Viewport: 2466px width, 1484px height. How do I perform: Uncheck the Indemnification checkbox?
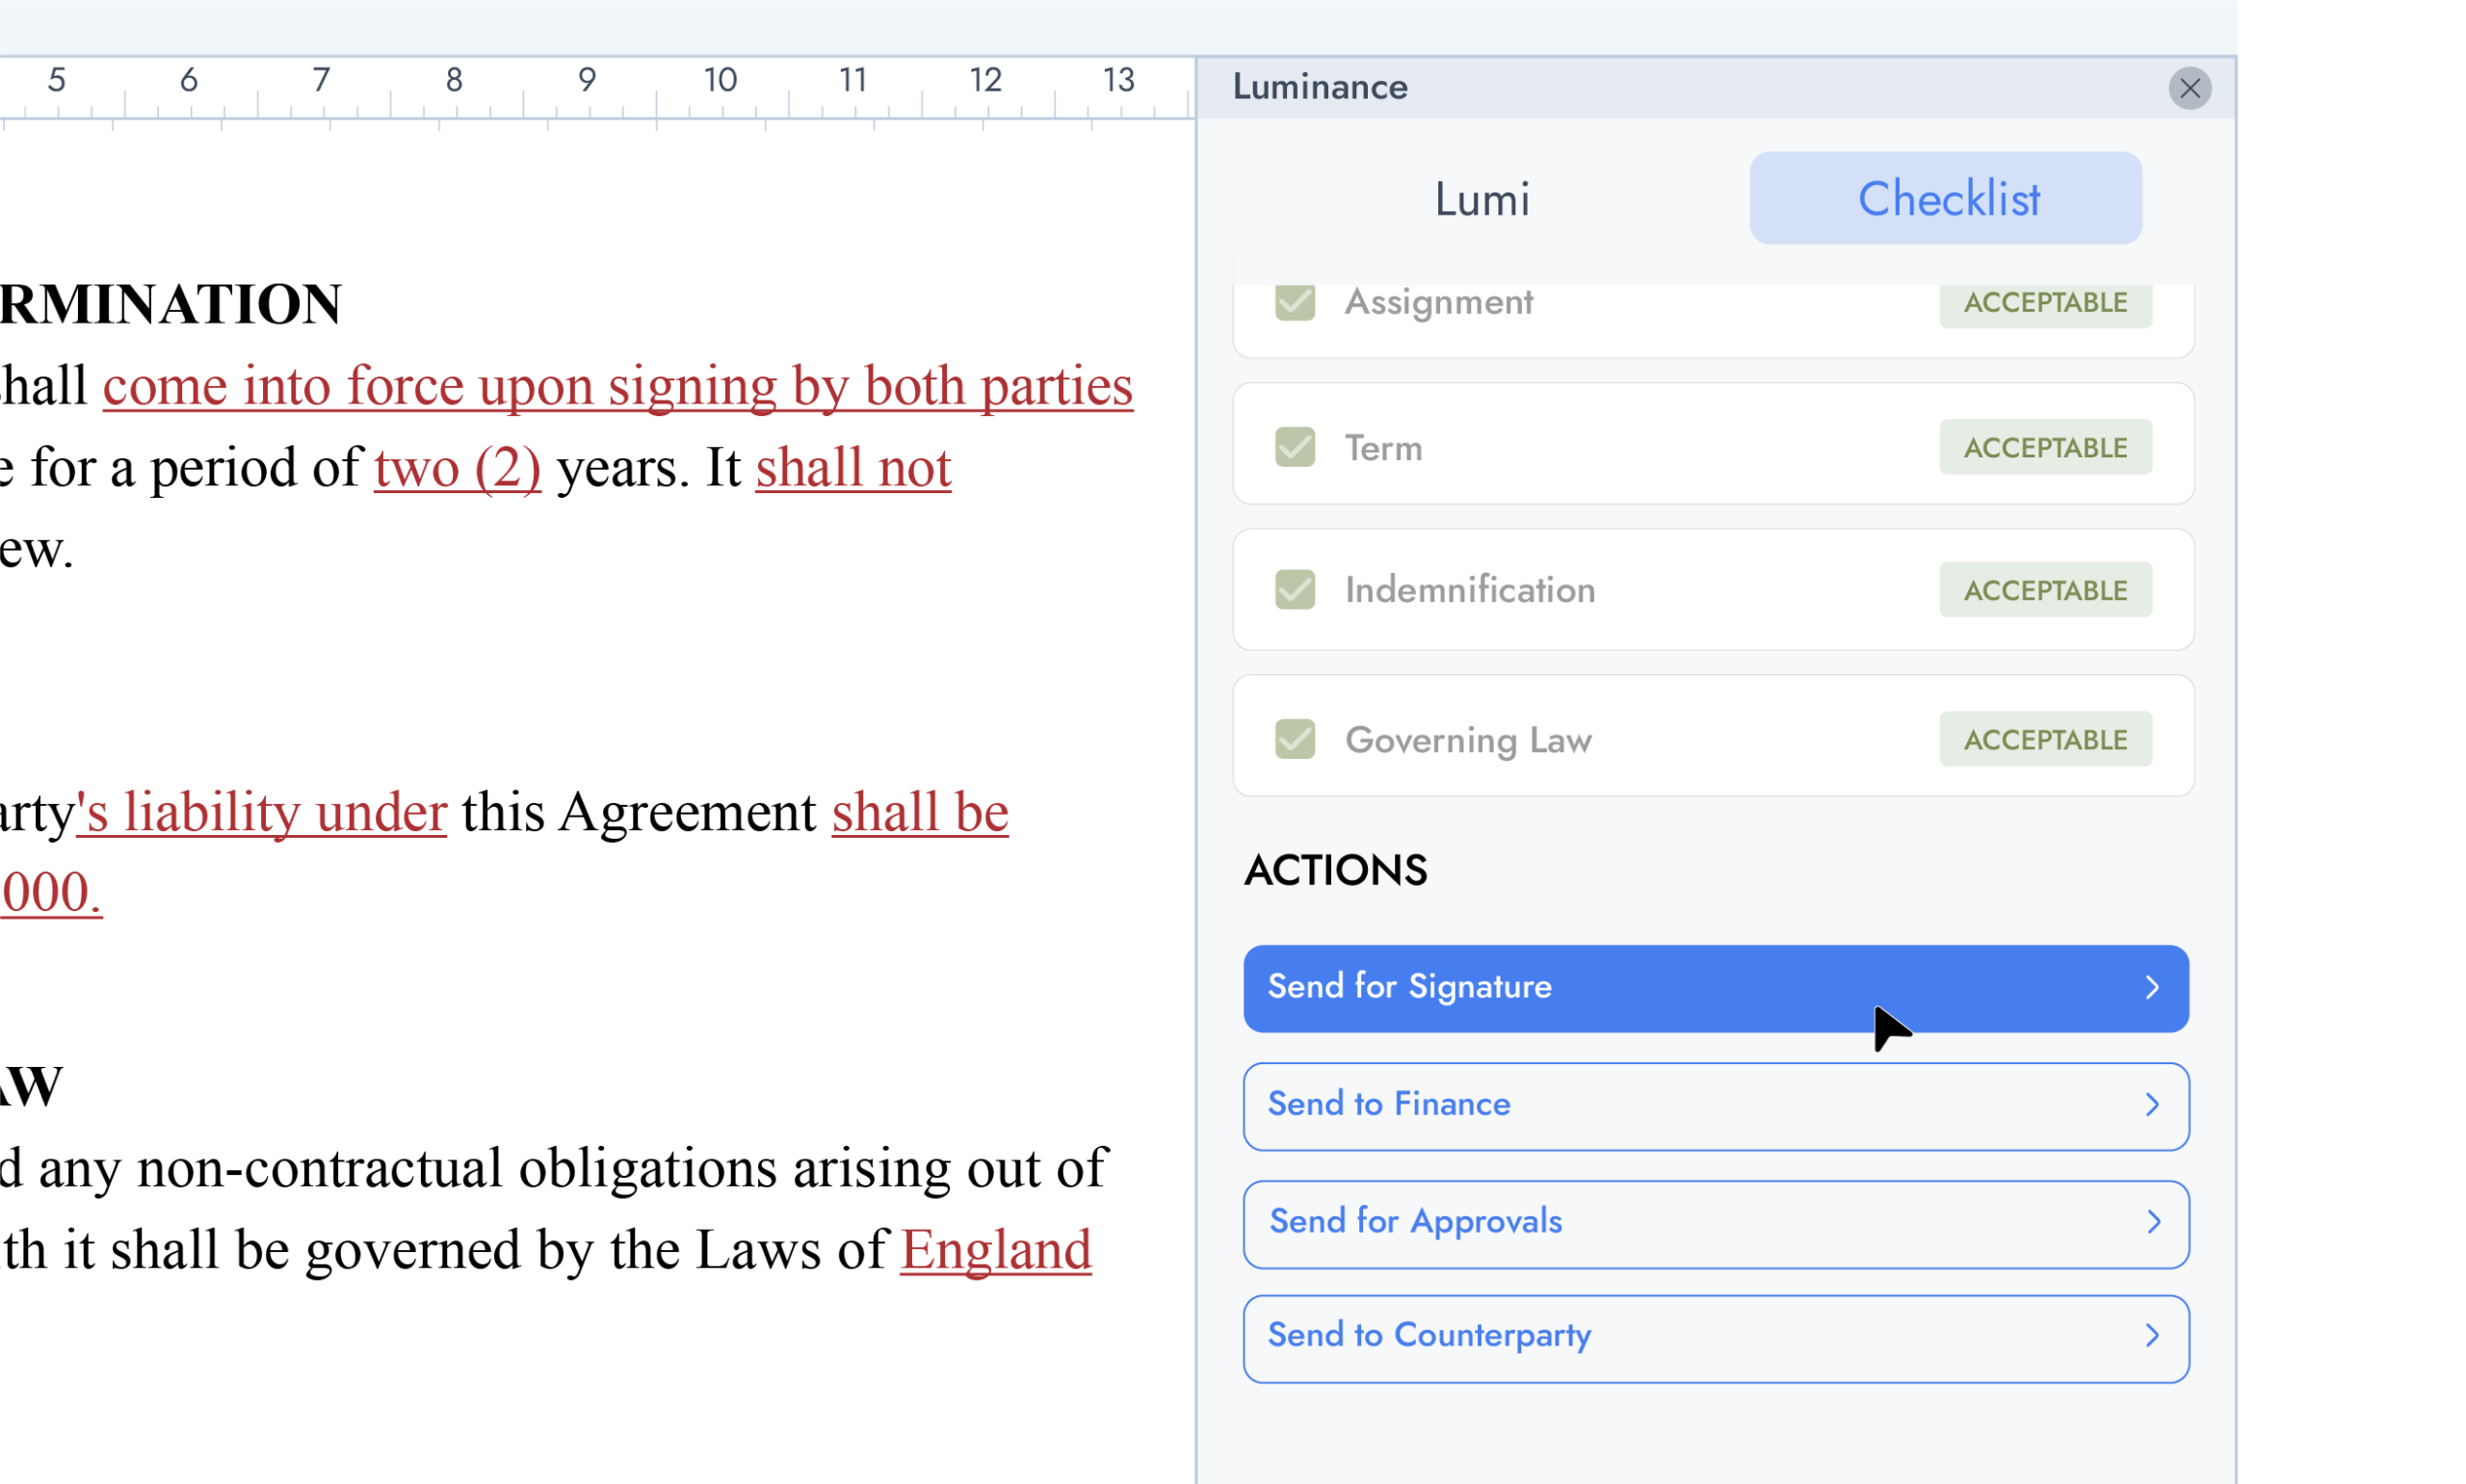(1294, 590)
